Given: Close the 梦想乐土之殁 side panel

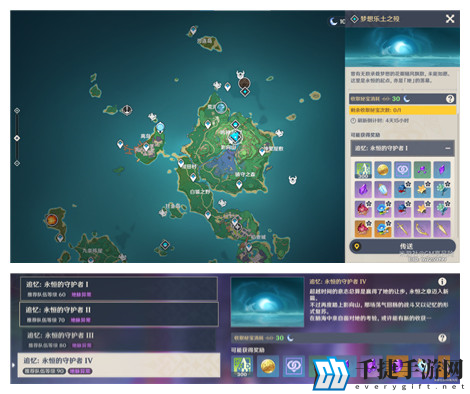Looking at the screenshot, I should pos(450,19).
